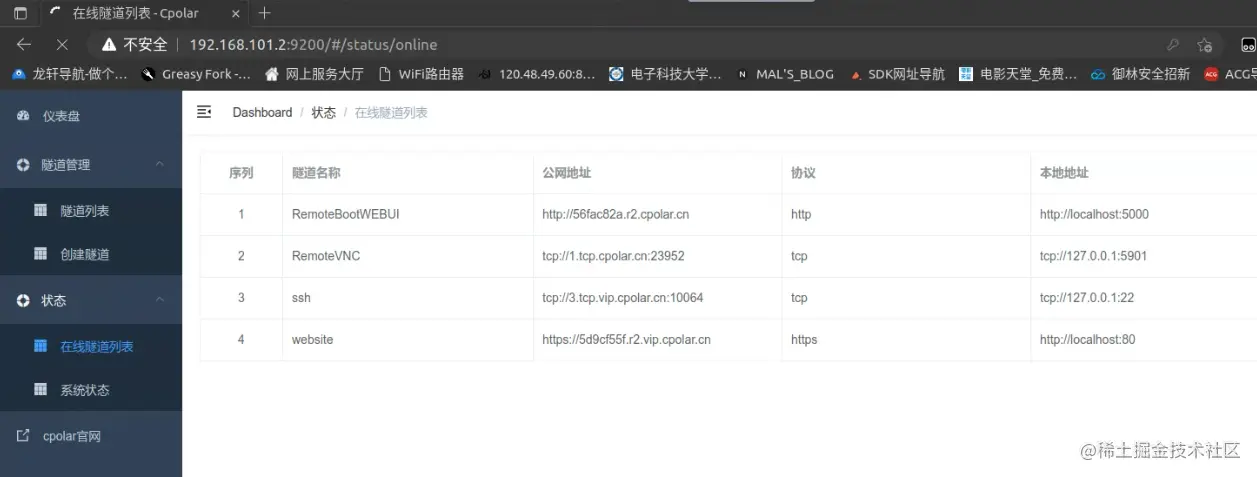Viewport: 1257px width, 477px height.
Task: Click the 状态 breadcrumb
Action: pos(324,113)
